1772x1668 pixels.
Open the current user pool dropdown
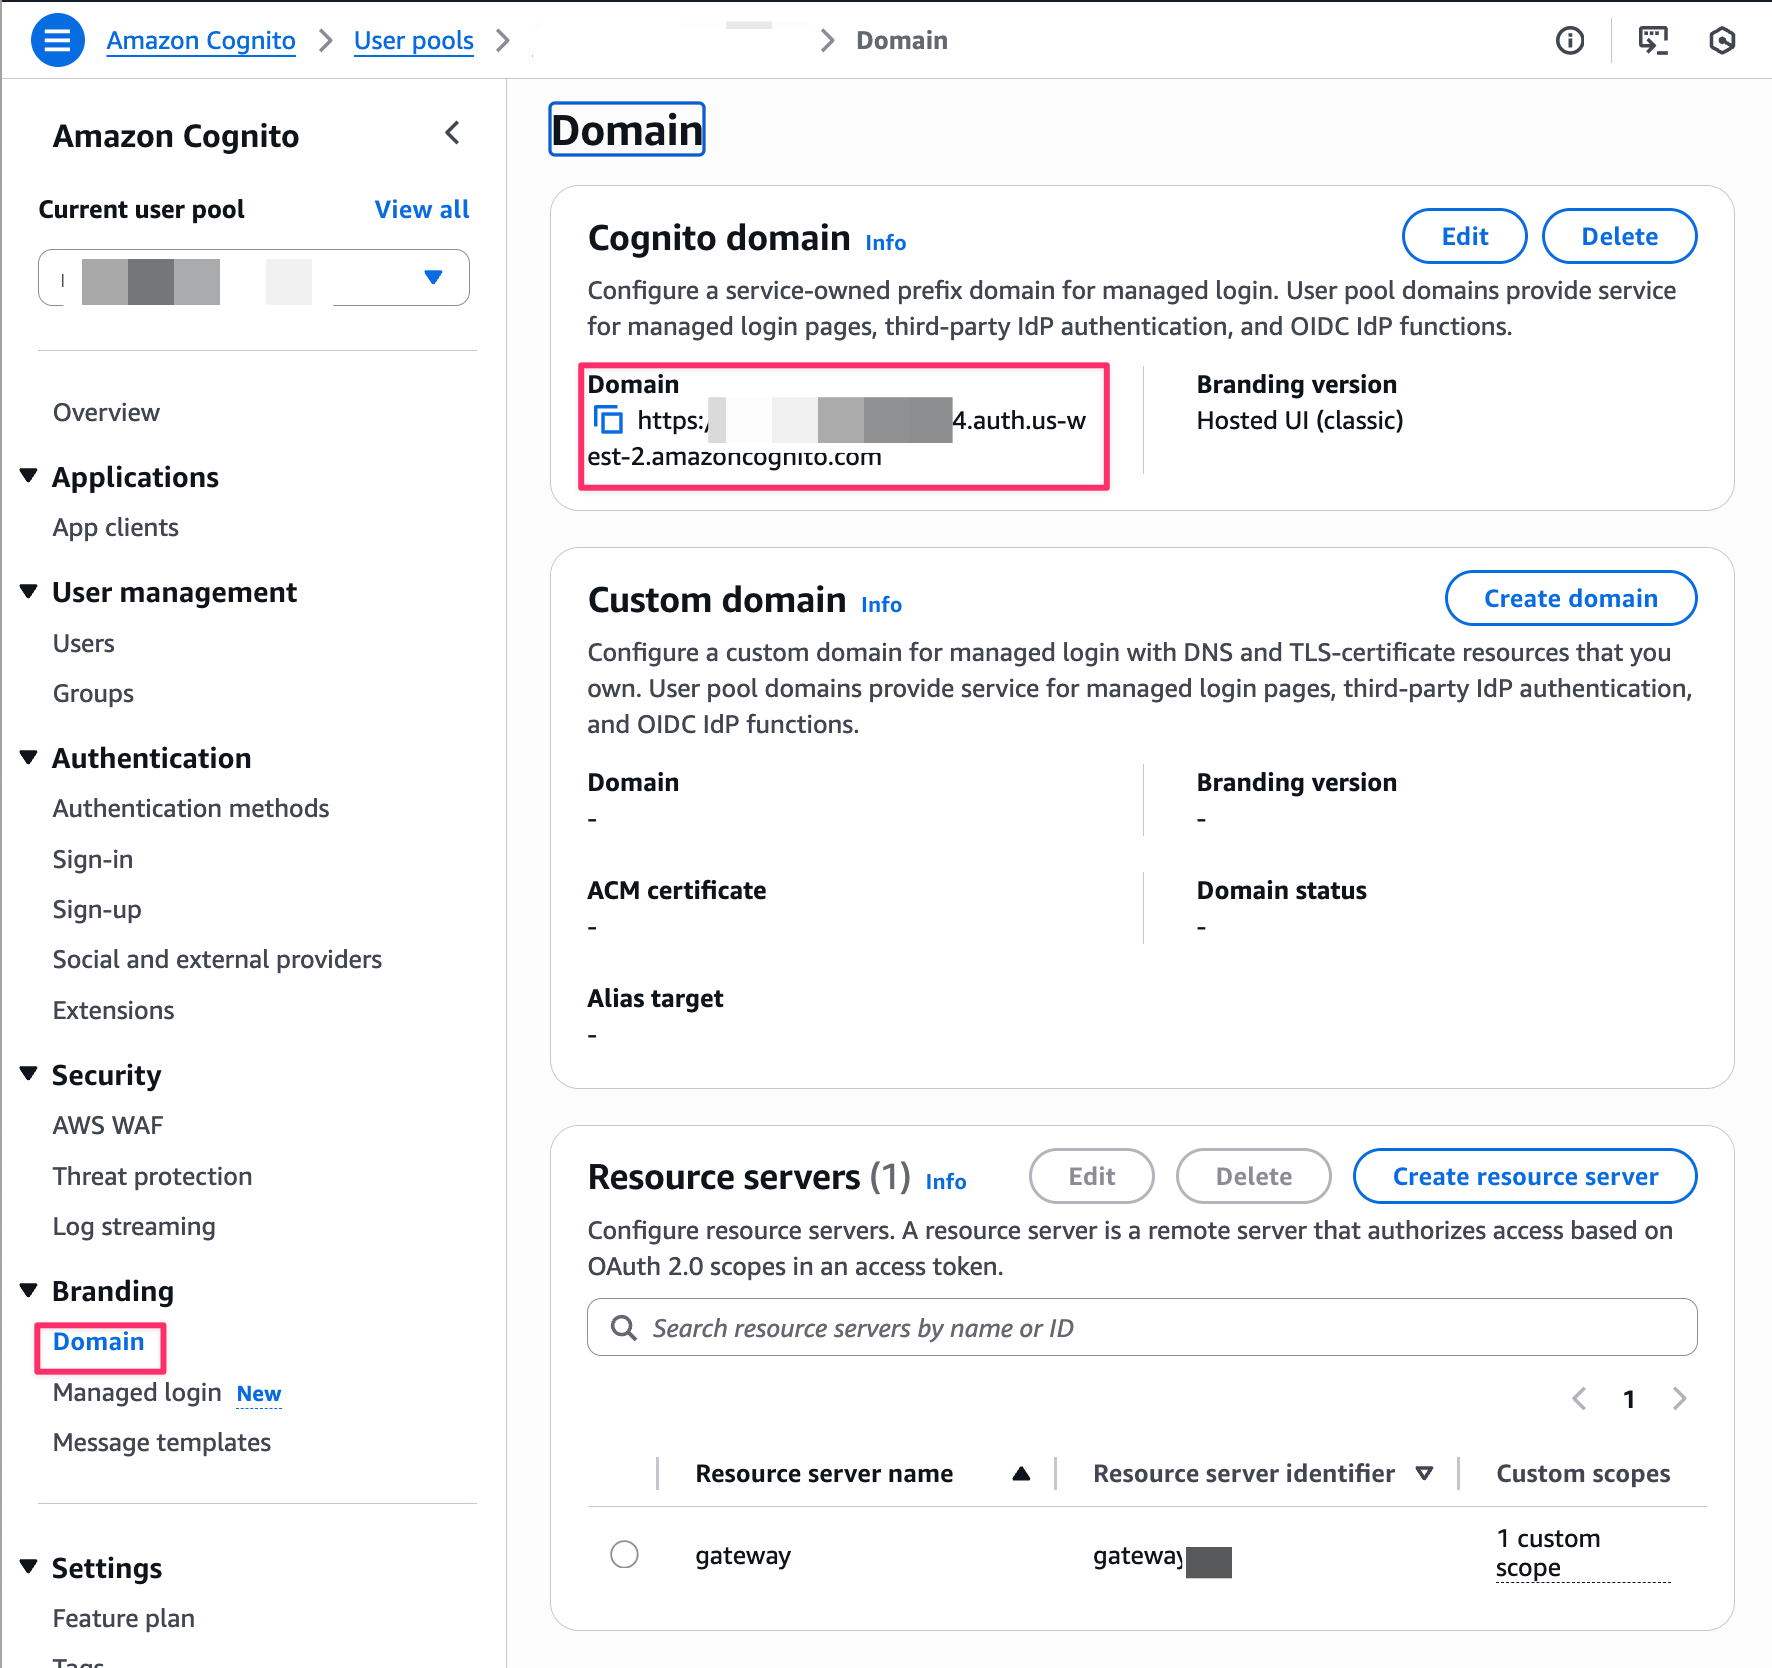point(254,278)
